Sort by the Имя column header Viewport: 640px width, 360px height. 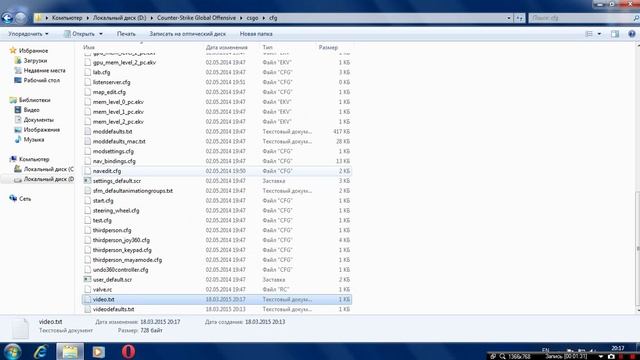89,47
